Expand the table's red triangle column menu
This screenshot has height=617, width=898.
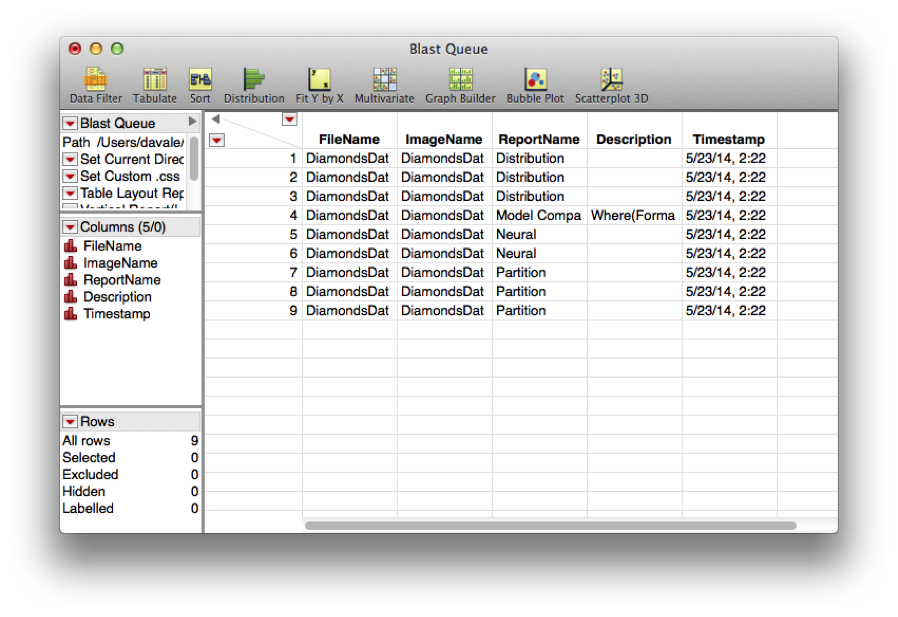[x=289, y=119]
